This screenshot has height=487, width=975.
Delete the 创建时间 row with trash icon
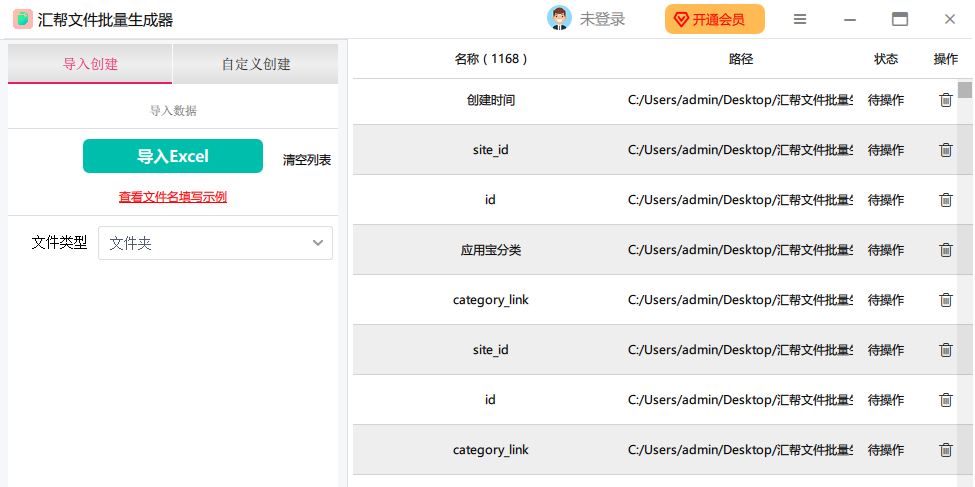pos(945,100)
